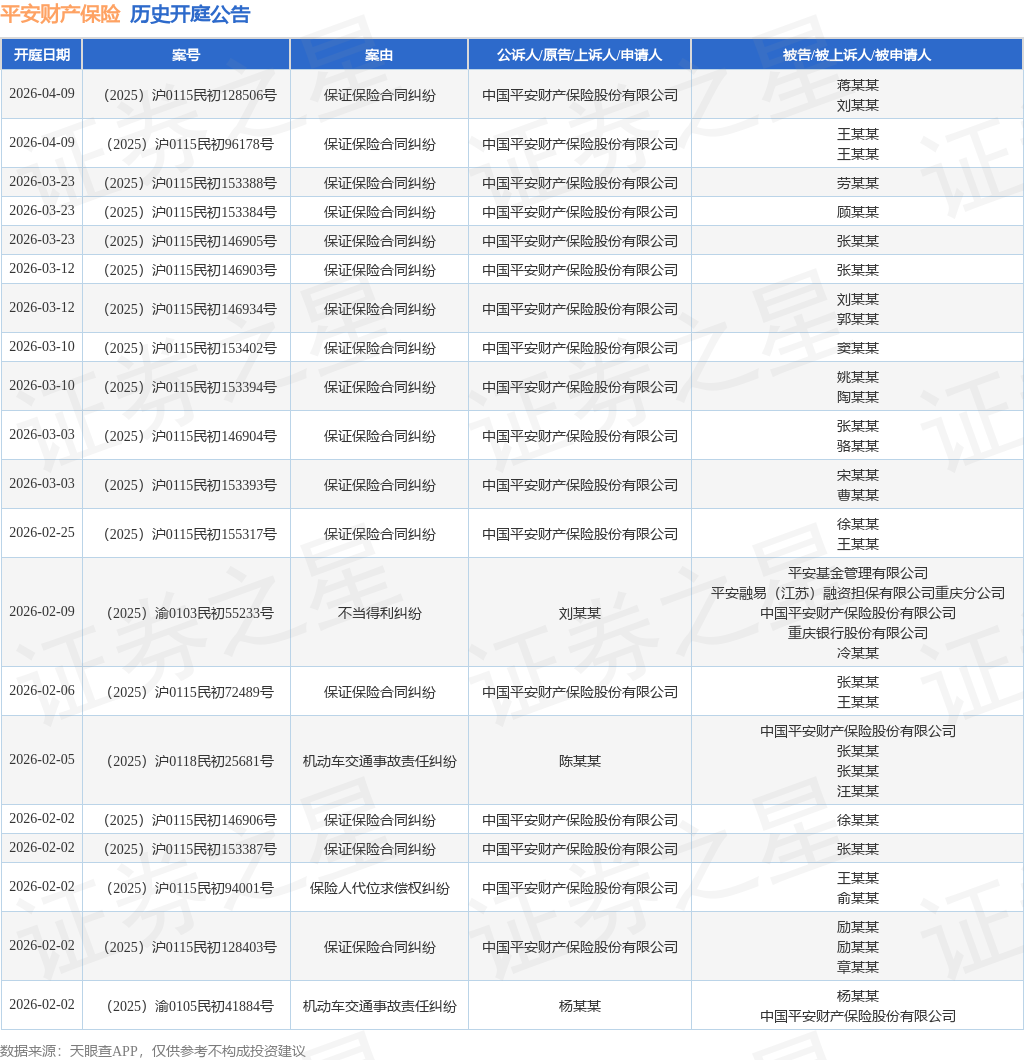Screen dimensions: 1024x1060
Task: Click defendant 汪某某
Action: pos(858,791)
